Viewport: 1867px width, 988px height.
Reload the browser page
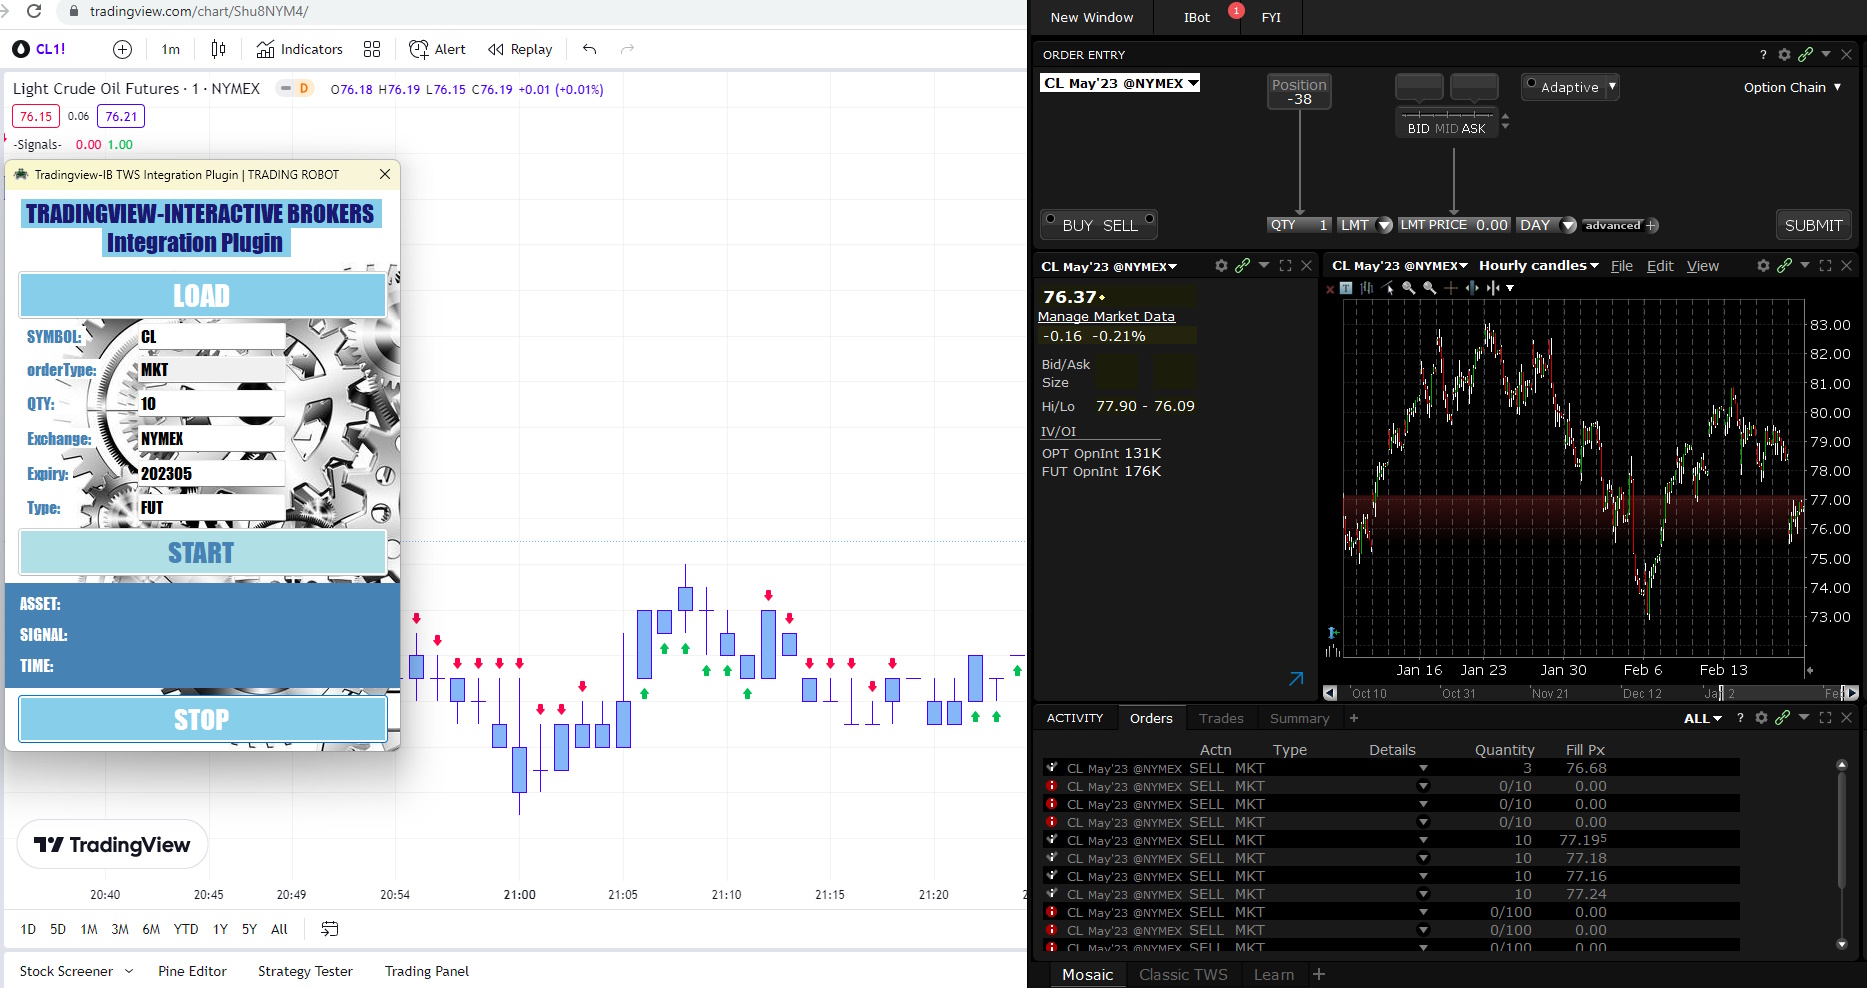click(x=34, y=11)
